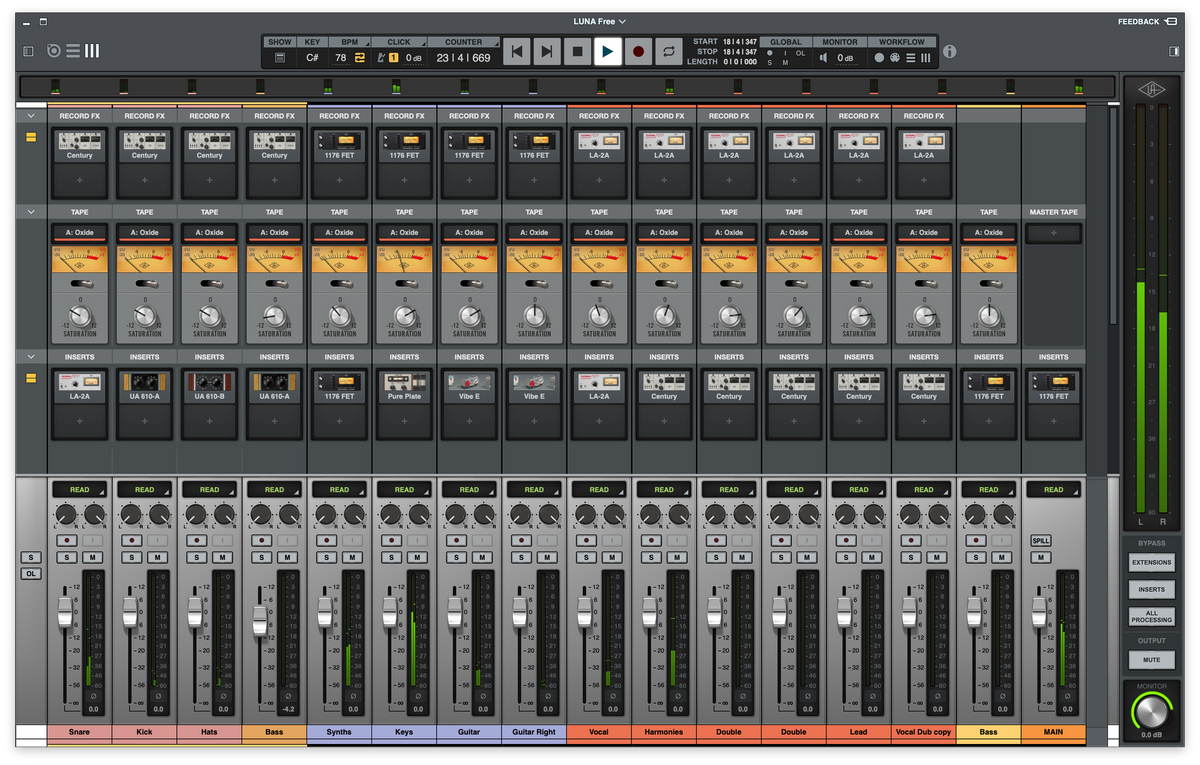Change A: Oxide tape type on Kick
This screenshot has width=1200, height=765.
point(145,233)
